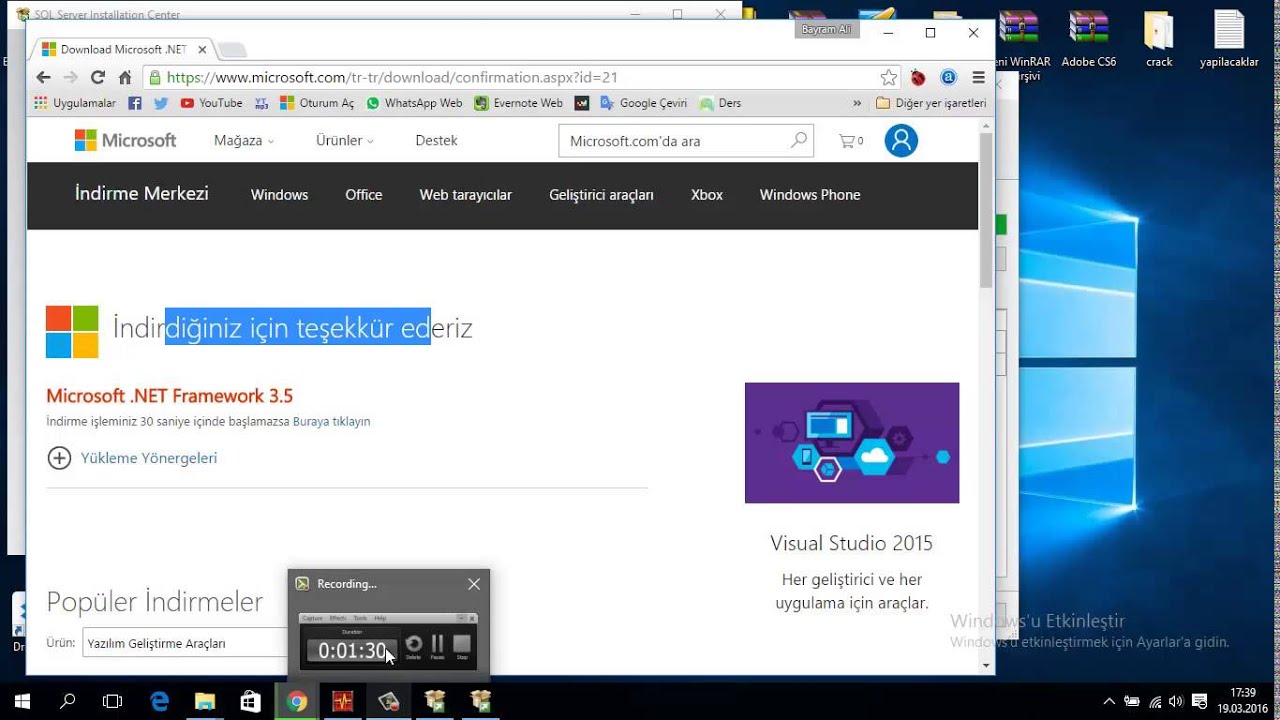Click the page vertical scrollbar thumb

(986, 210)
